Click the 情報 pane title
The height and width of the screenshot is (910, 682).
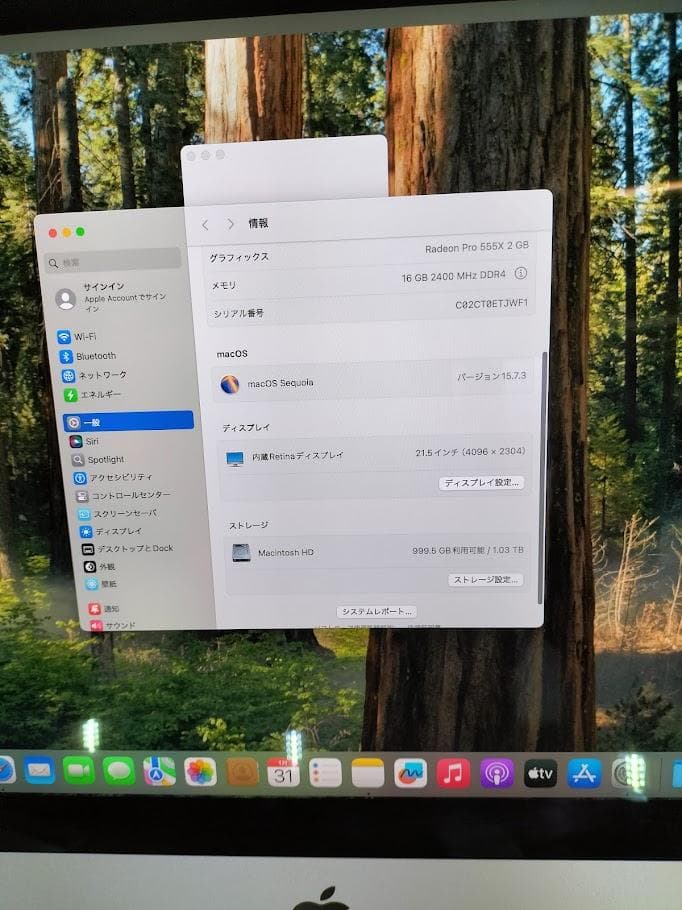(x=258, y=223)
